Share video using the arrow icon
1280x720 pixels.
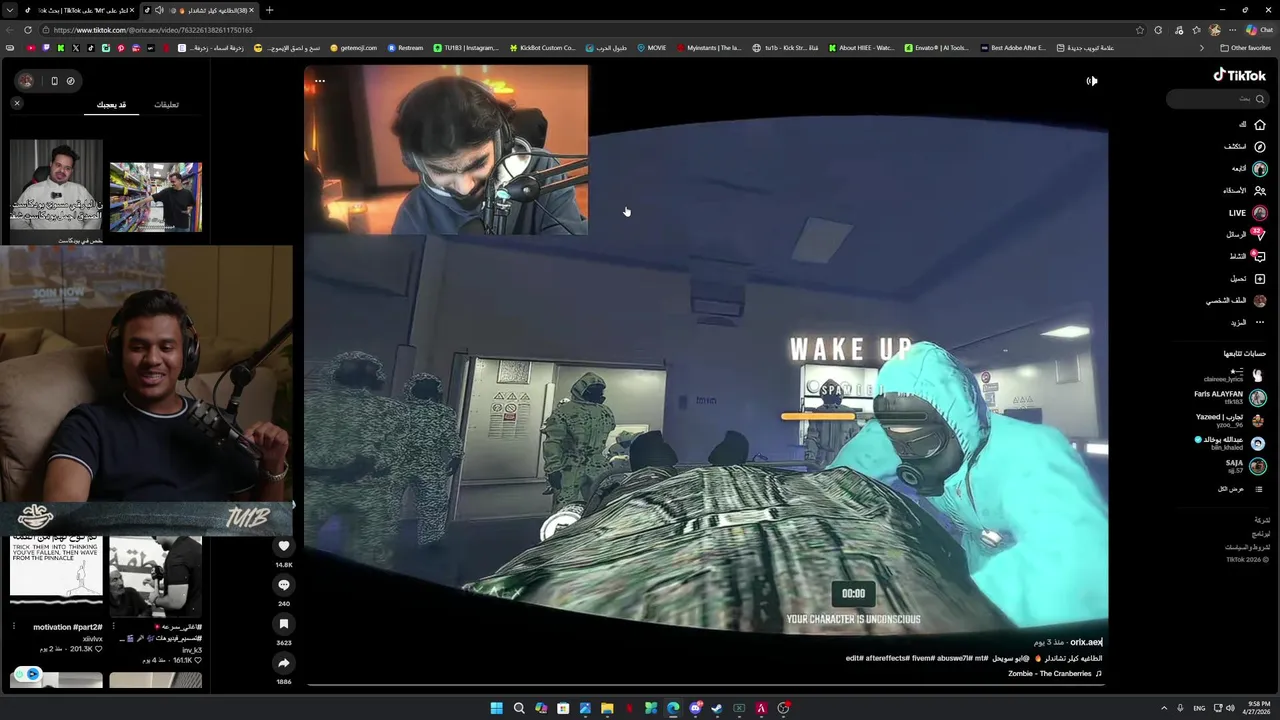click(x=284, y=663)
